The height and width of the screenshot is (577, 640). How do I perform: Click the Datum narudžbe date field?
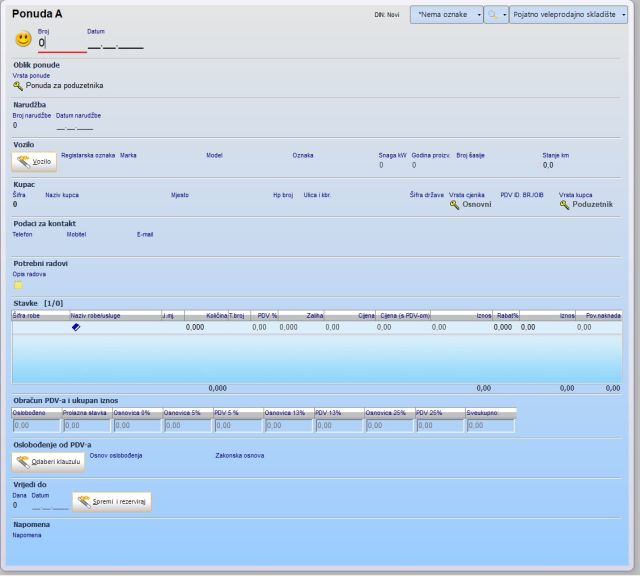point(75,126)
